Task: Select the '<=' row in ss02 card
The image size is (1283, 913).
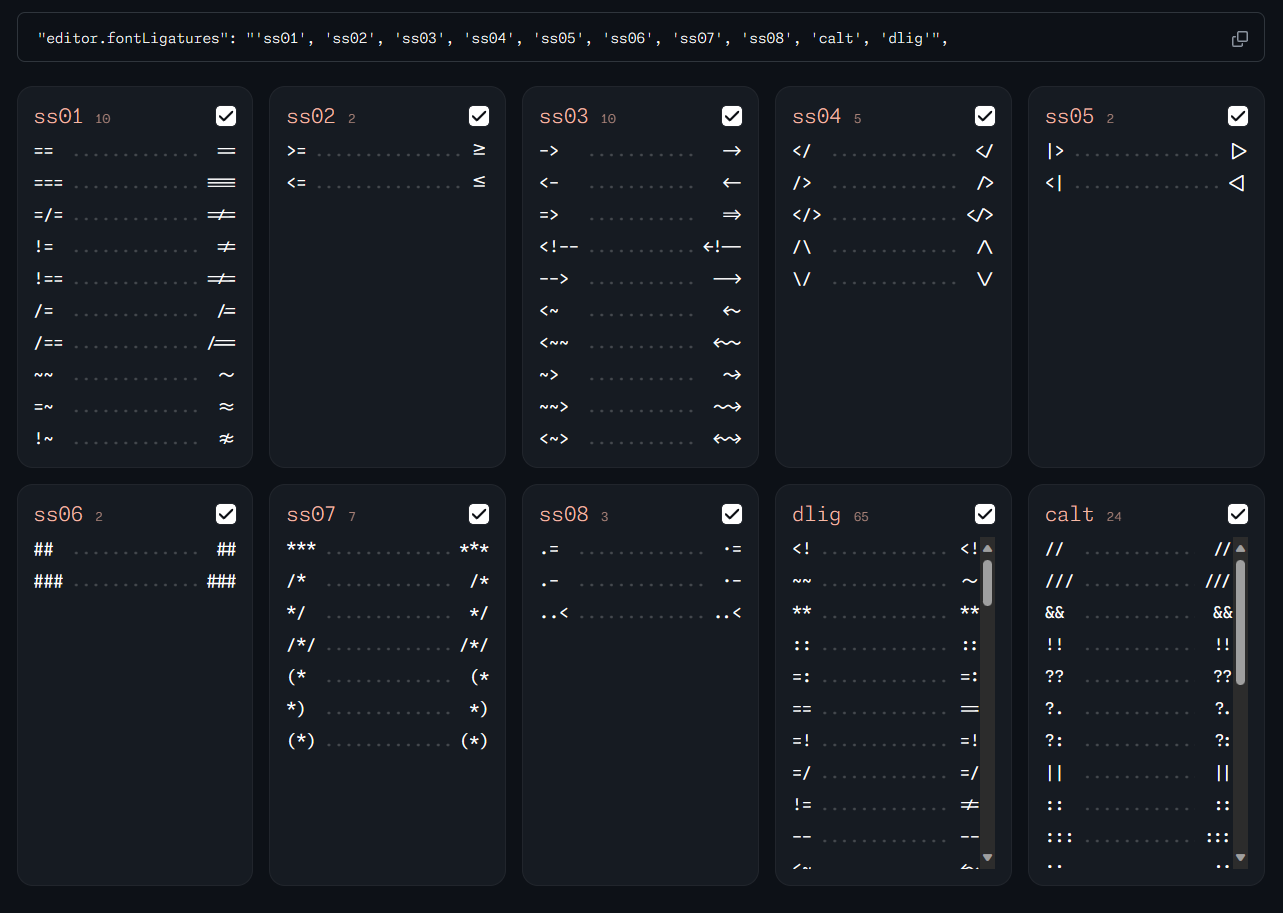Action: (388, 183)
